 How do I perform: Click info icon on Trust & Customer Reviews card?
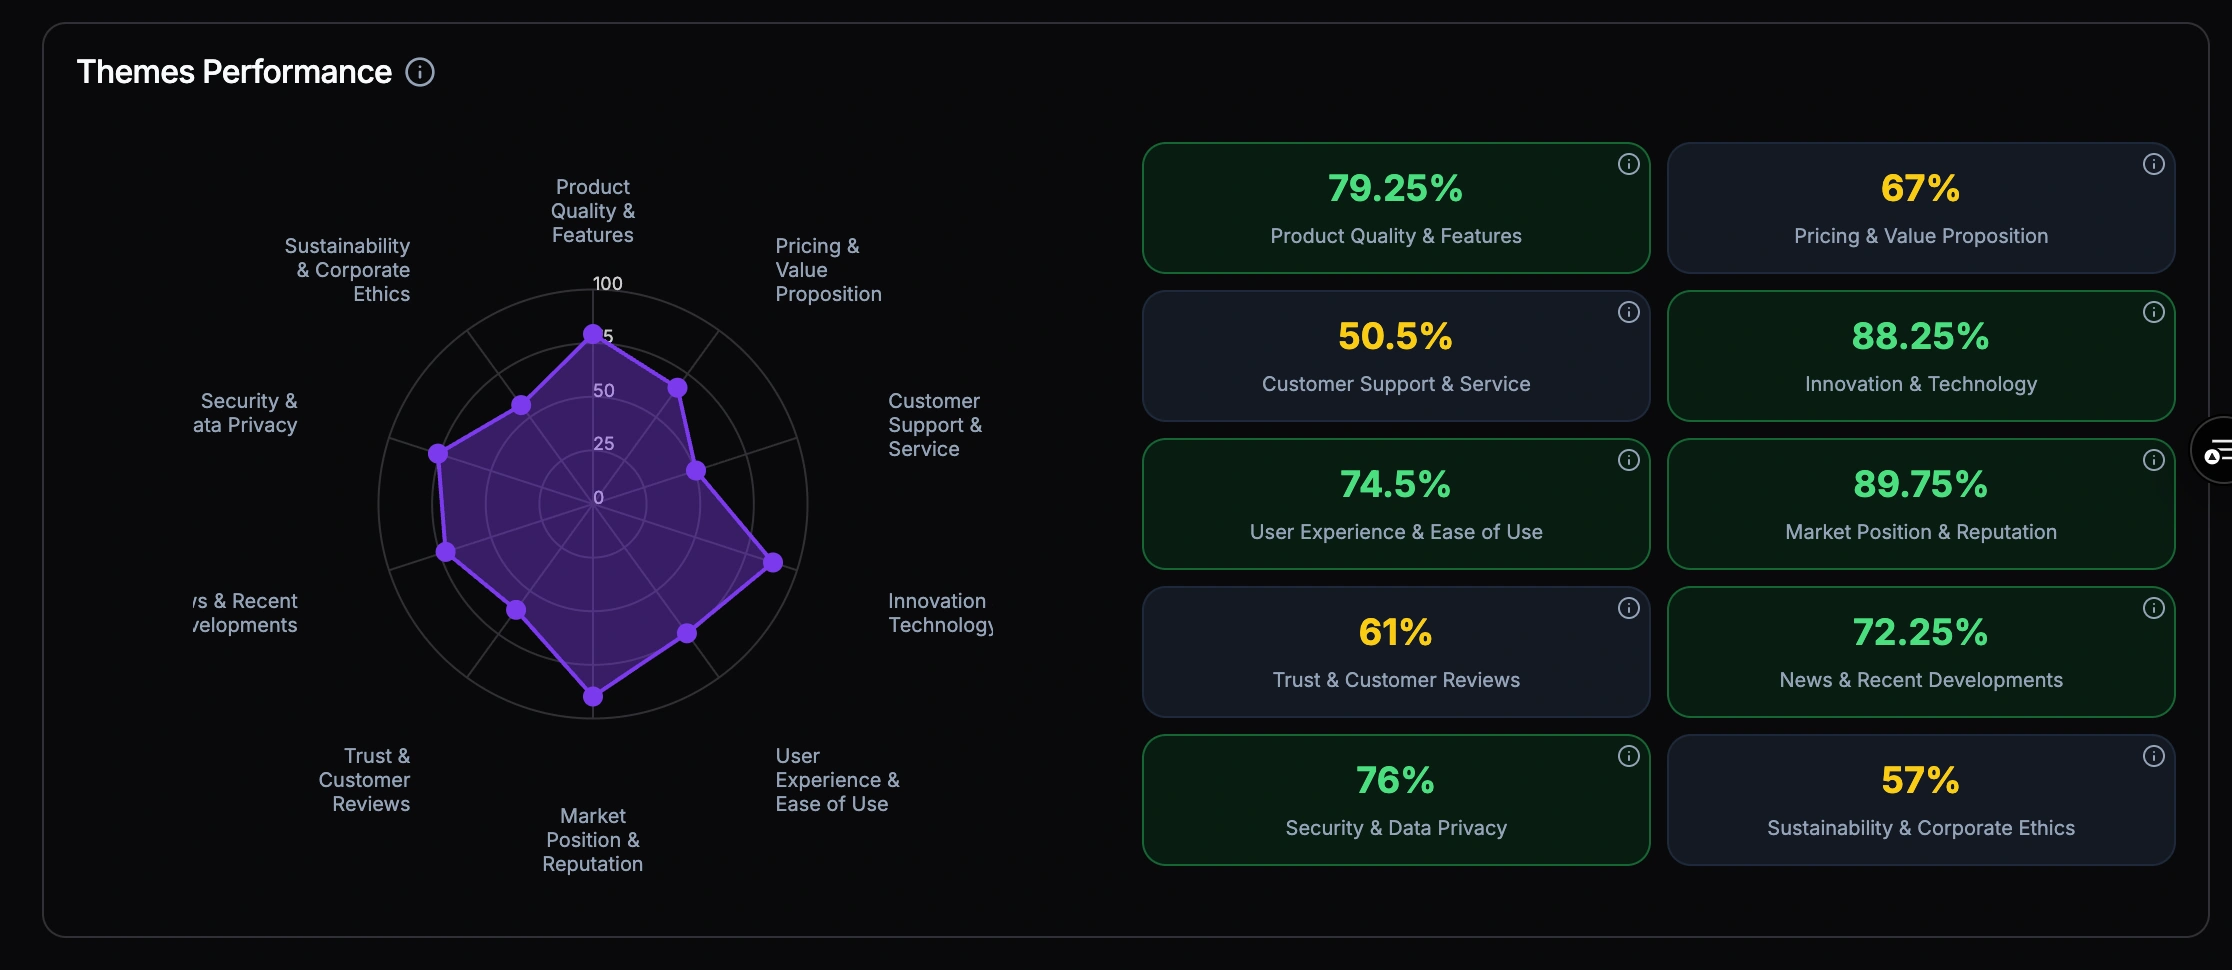[1629, 608]
